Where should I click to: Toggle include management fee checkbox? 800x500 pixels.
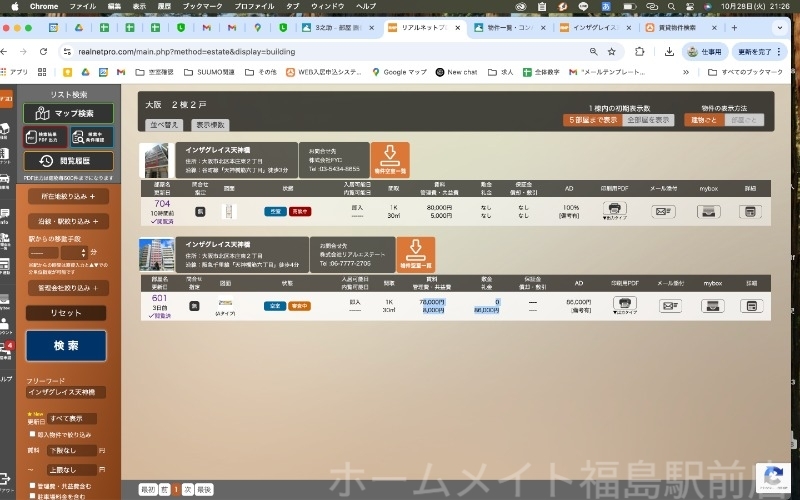point(33,486)
